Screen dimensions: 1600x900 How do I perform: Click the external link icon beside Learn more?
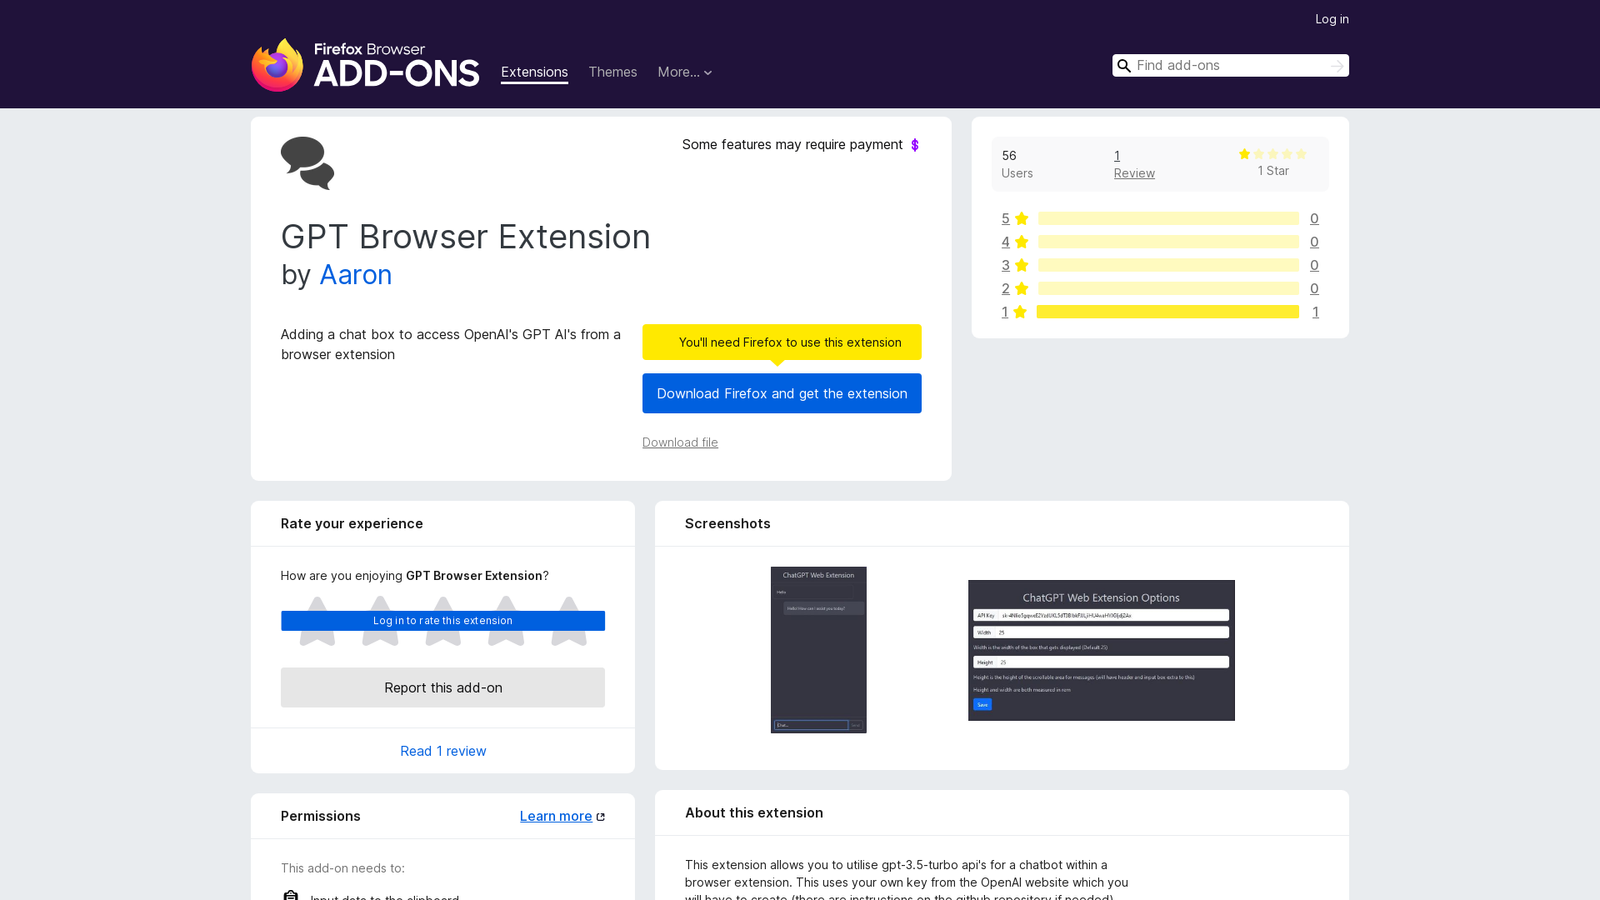600,817
